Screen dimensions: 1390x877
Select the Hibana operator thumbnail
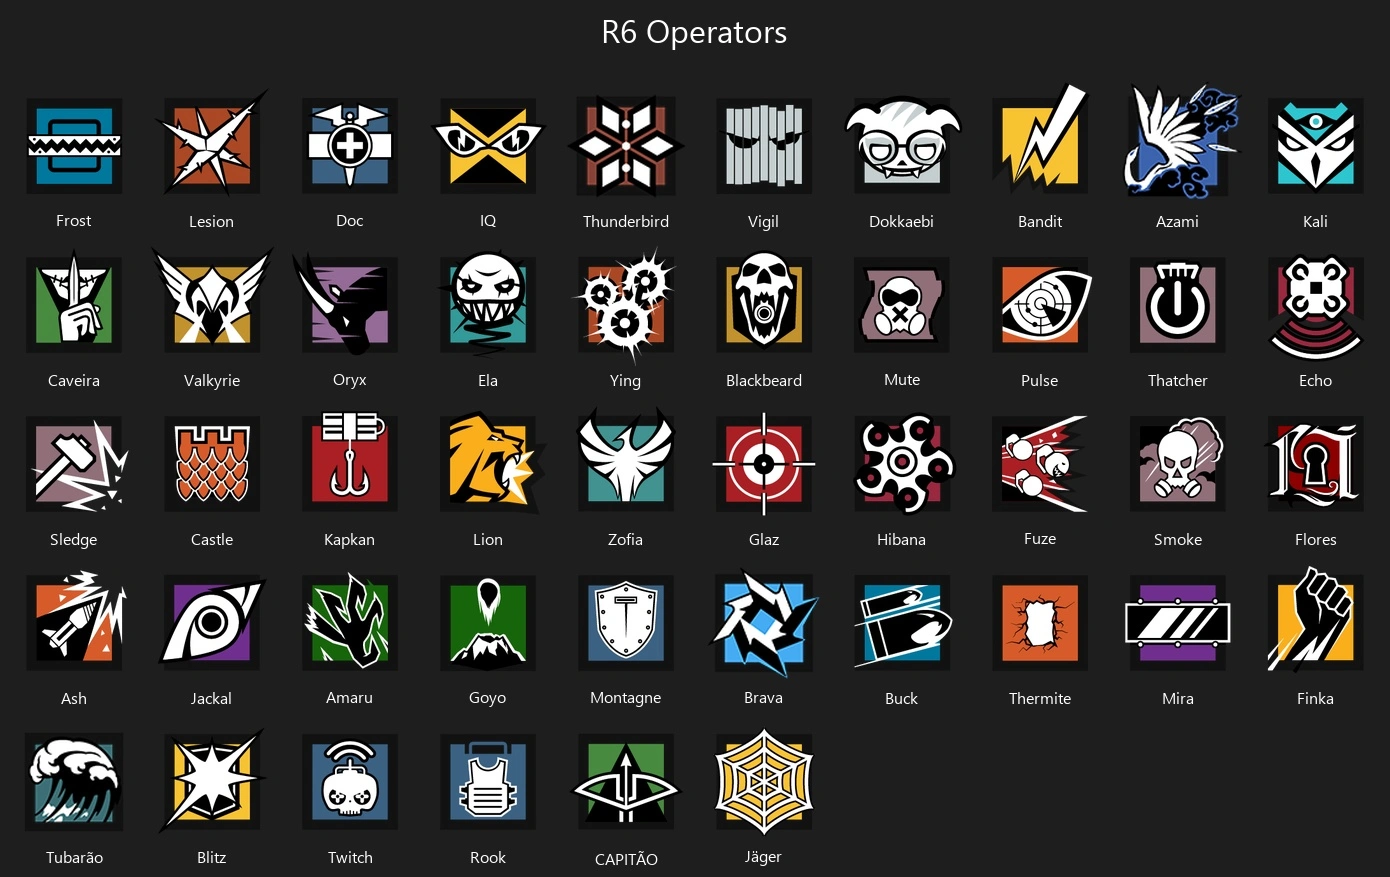tap(902, 463)
